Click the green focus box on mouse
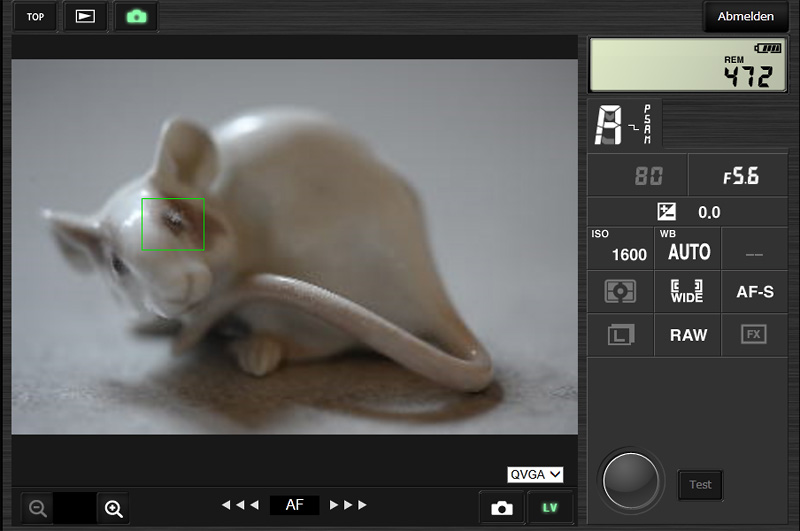Image resolution: width=800 pixels, height=531 pixels. click(x=173, y=224)
